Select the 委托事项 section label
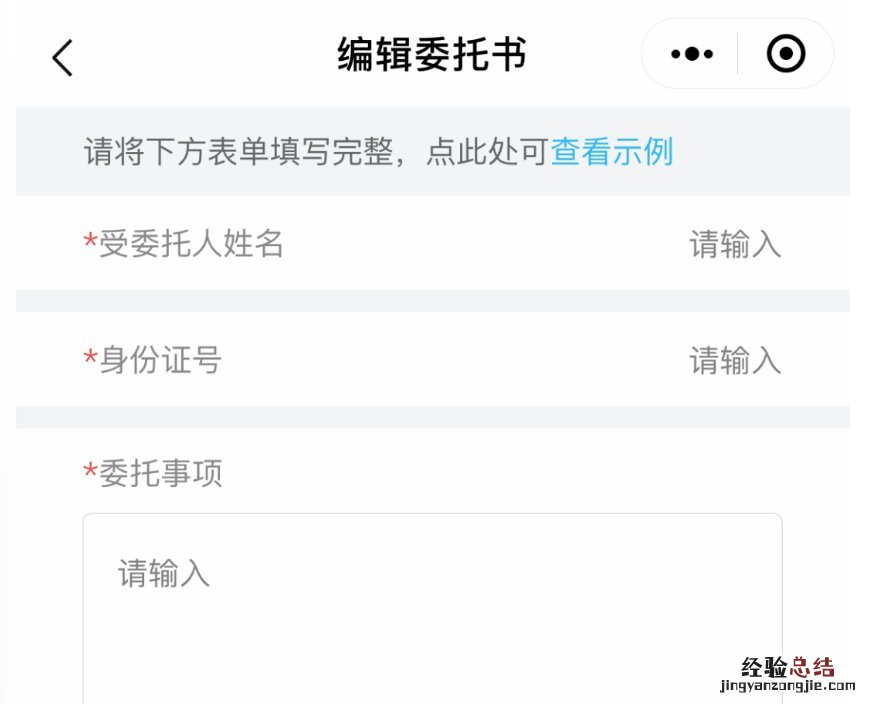Image resolution: width=870 pixels, height=704 pixels. tap(160, 474)
